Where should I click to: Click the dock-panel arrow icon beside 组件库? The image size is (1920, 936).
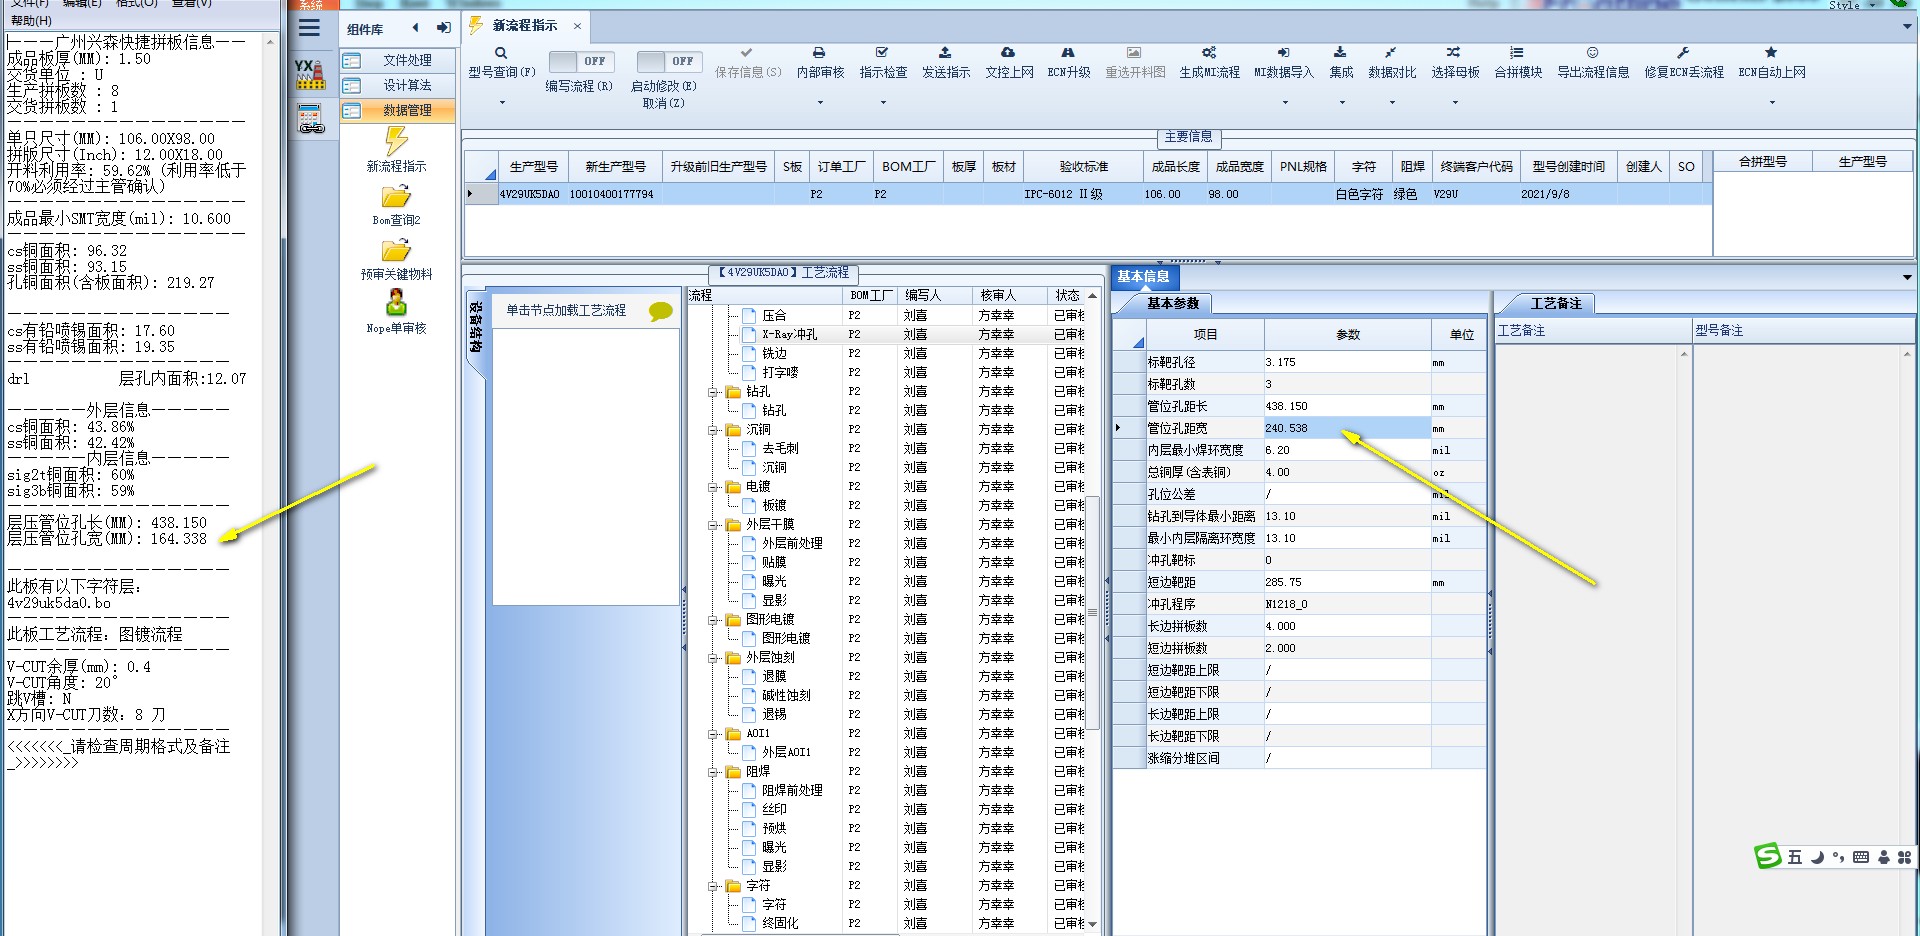coord(443,28)
